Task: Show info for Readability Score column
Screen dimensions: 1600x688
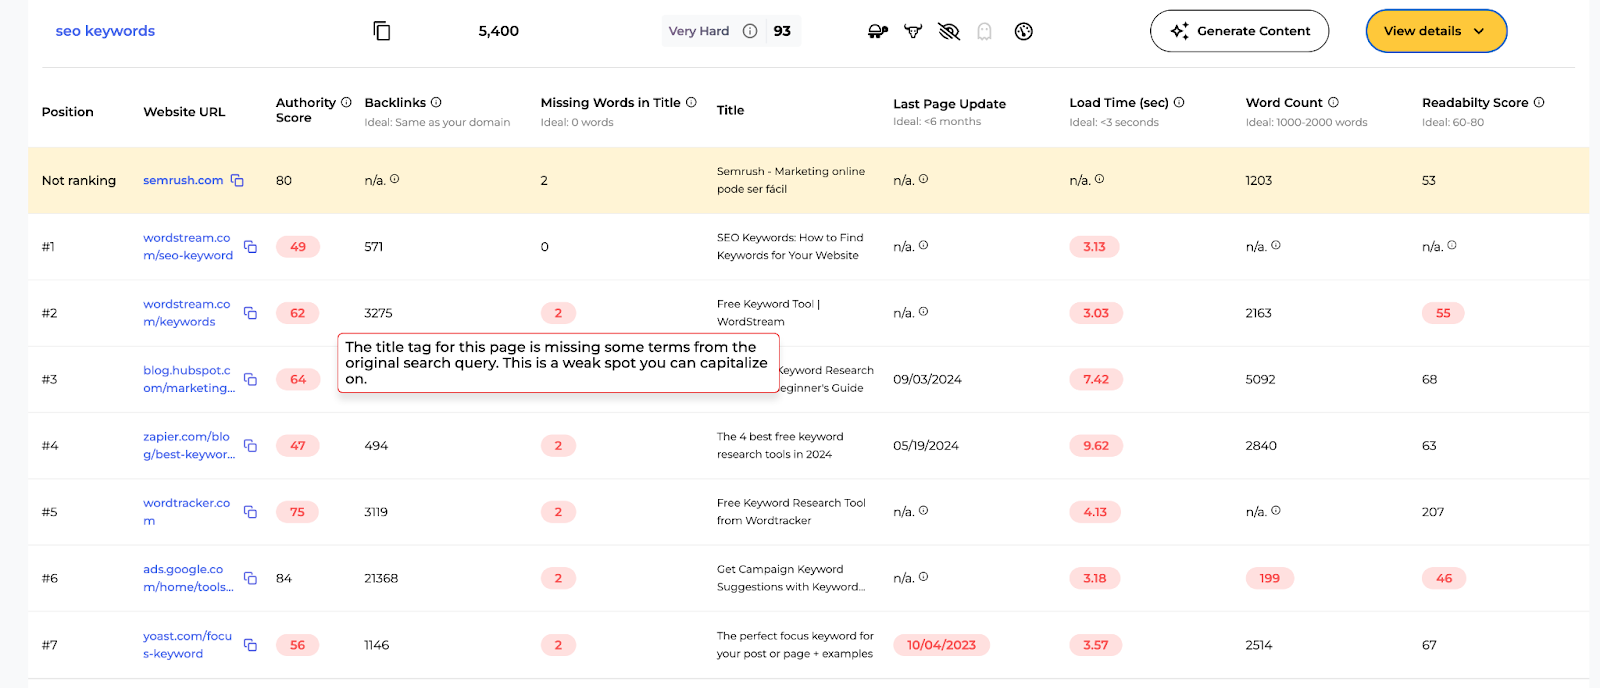Action: click(1539, 102)
